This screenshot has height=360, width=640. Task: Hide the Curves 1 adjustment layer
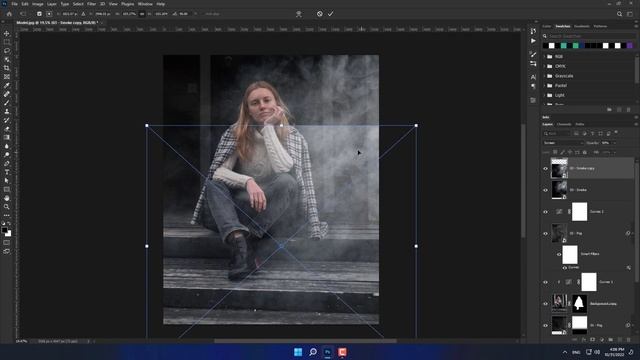click(x=545, y=282)
